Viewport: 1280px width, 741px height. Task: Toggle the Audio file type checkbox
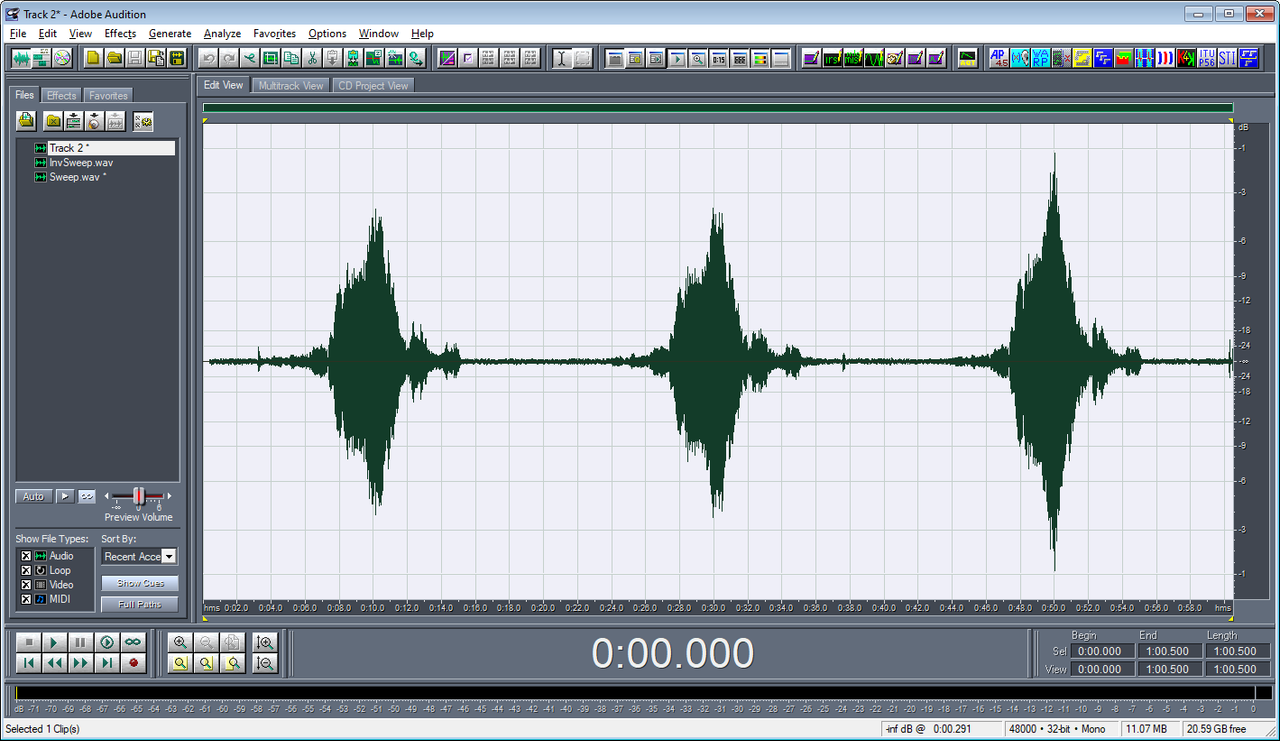[26, 556]
